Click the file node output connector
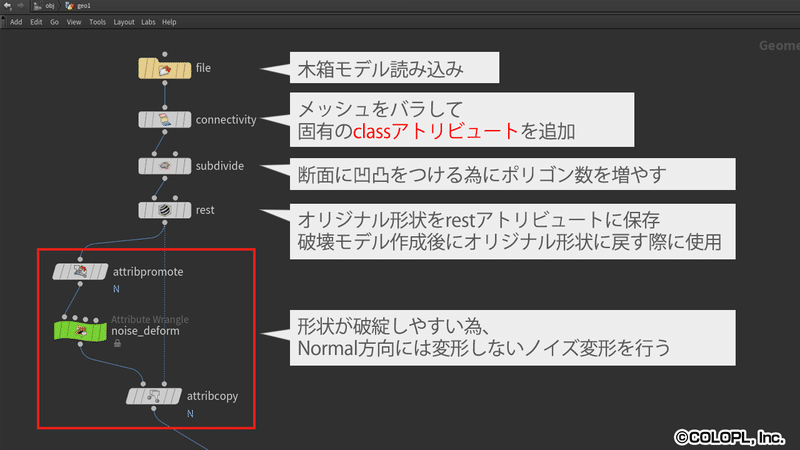 point(164,83)
